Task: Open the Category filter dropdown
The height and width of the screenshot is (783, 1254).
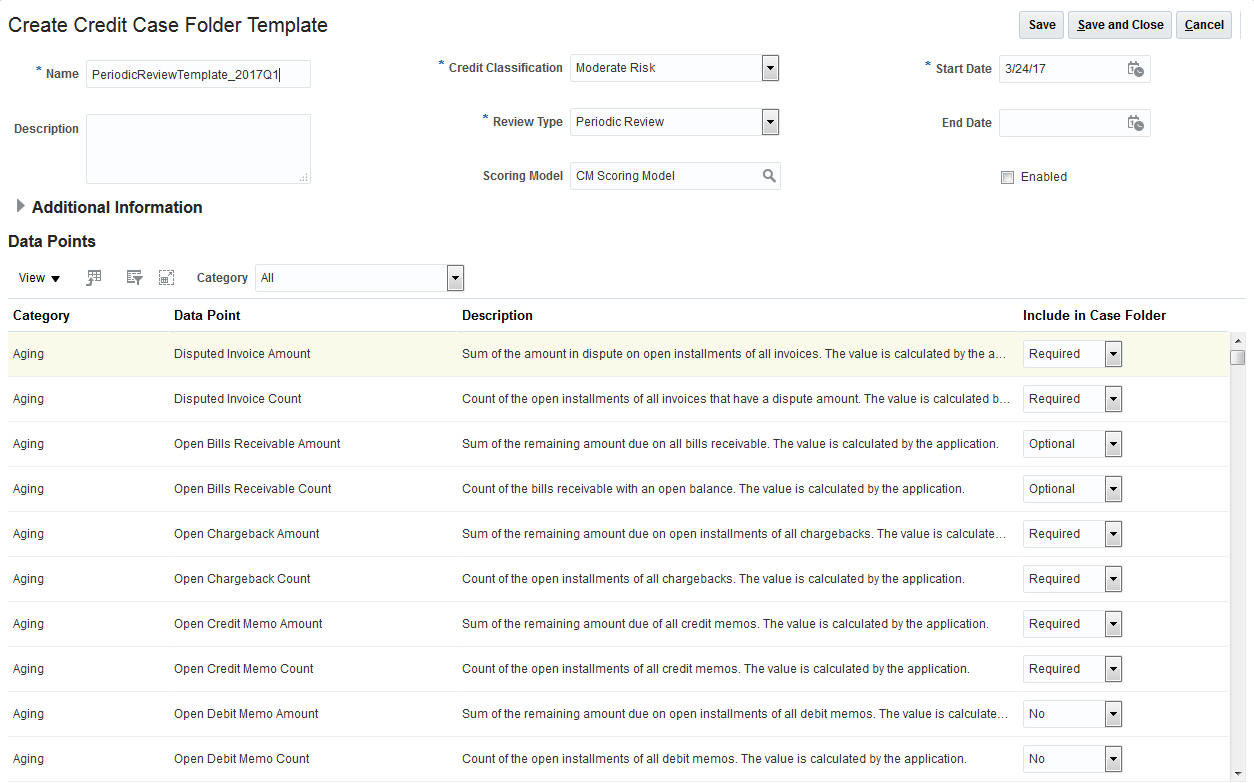Action: [x=455, y=278]
